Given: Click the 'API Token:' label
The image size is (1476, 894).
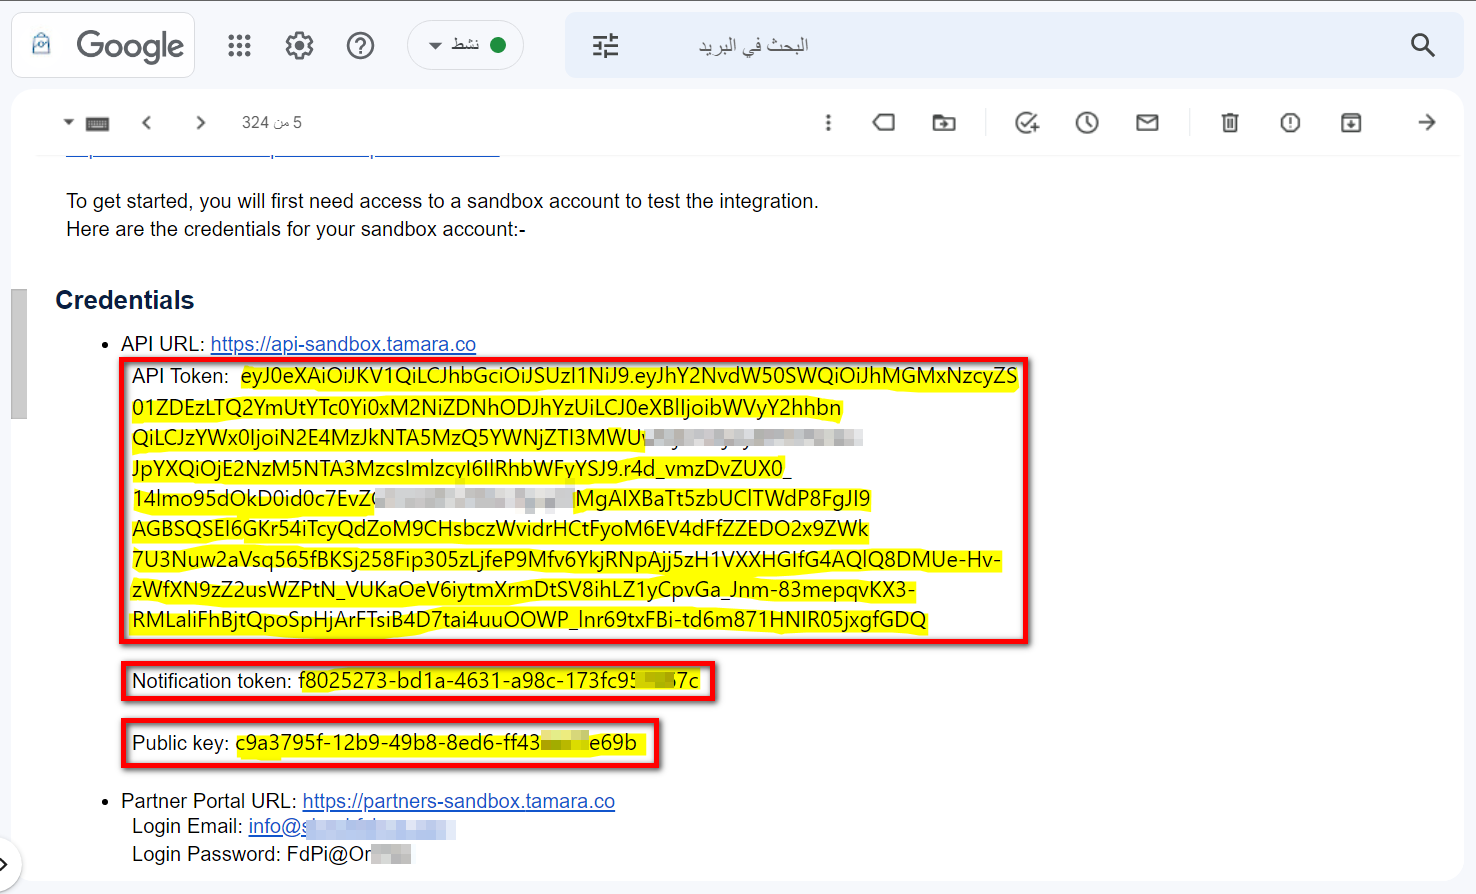Looking at the screenshot, I should [x=180, y=376].
